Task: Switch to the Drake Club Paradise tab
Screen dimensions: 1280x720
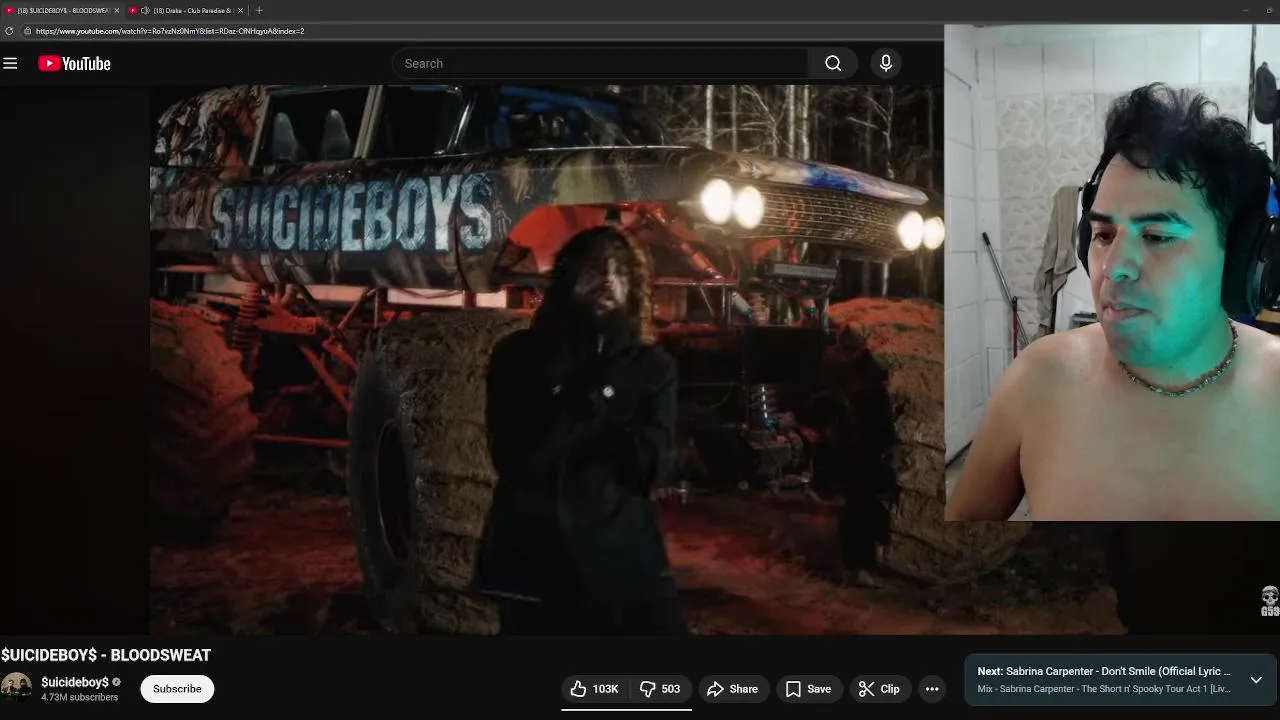Action: point(186,10)
